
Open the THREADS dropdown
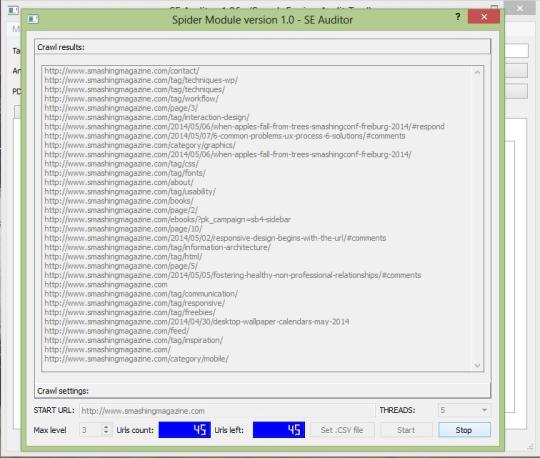click(464, 410)
